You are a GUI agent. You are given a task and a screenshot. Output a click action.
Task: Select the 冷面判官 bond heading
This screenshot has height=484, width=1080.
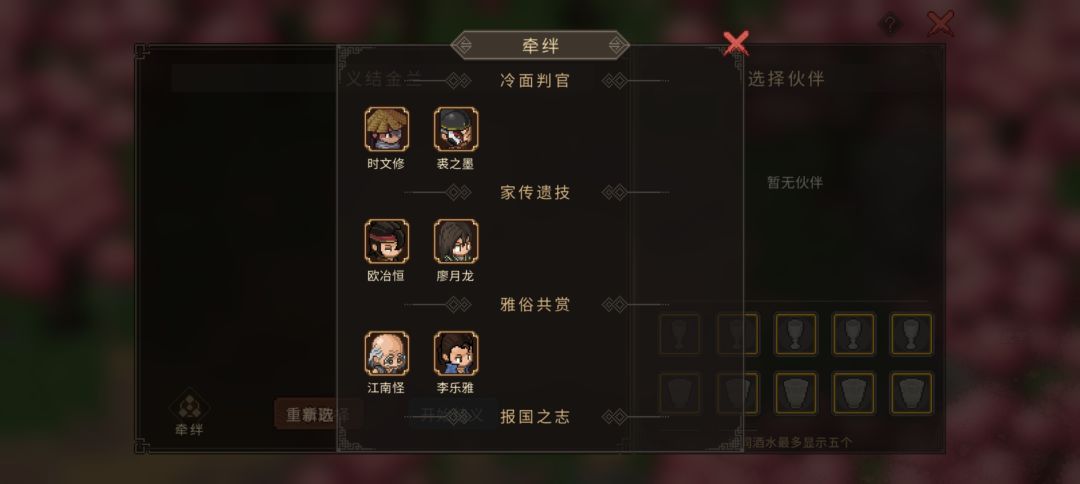tap(535, 81)
